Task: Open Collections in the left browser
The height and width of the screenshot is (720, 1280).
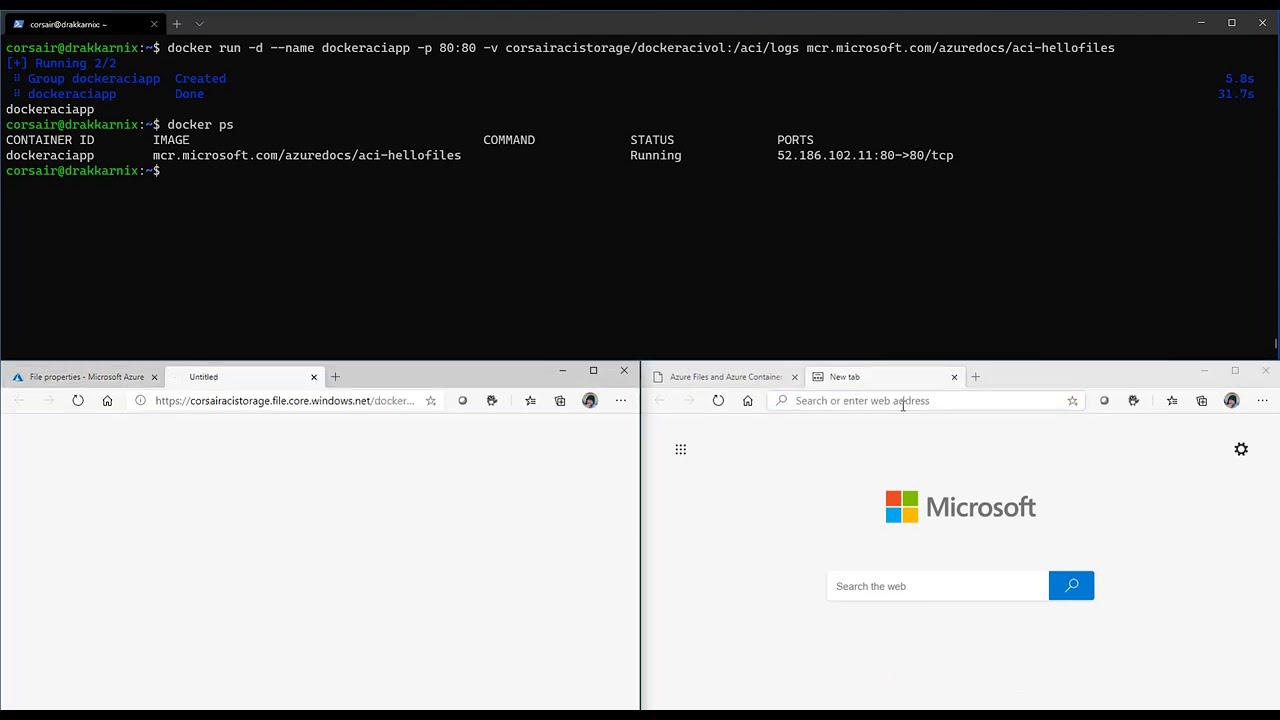Action: click(x=560, y=401)
